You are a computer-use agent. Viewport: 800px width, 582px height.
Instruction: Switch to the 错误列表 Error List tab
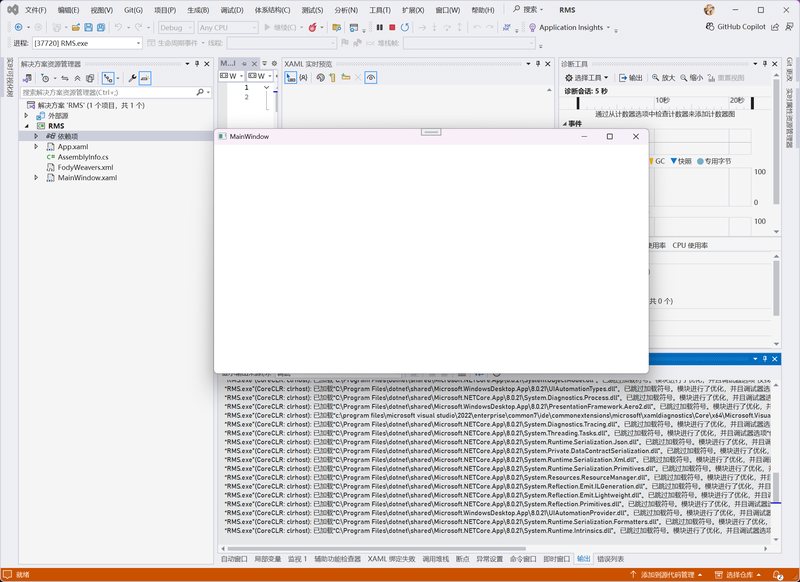(x=610, y=559)
